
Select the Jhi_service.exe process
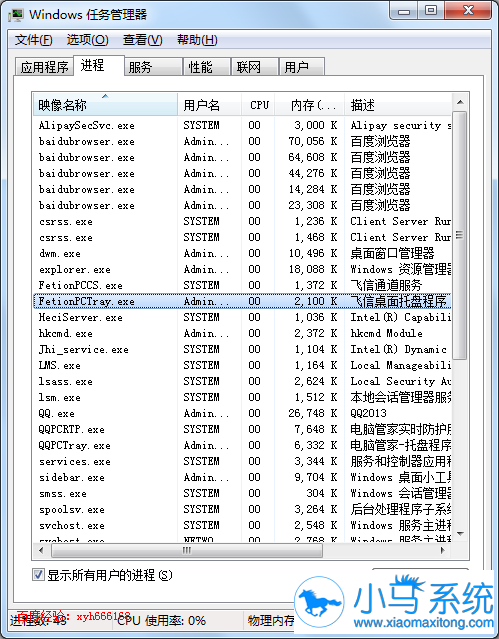tap(242, 349)
